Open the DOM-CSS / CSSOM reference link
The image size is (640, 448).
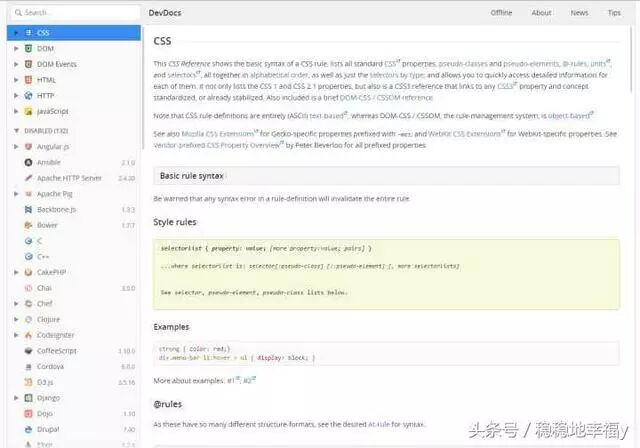click(x=386, y=98)
